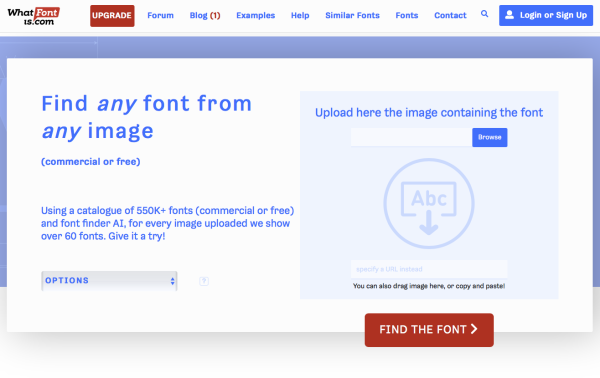Click the user icon in login button

point(509,15)
